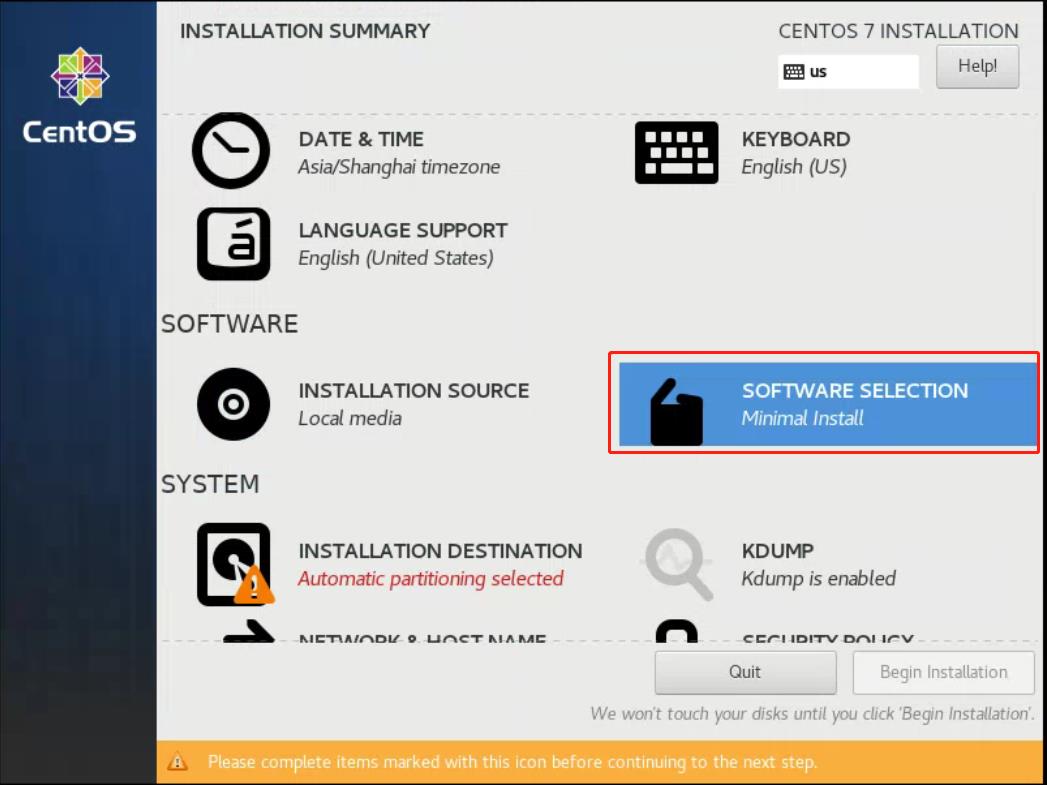Select the Software Selection package icon
The width and height of the screenshot is (1047, 785).
pyautogui.click(x=676, y=412)
